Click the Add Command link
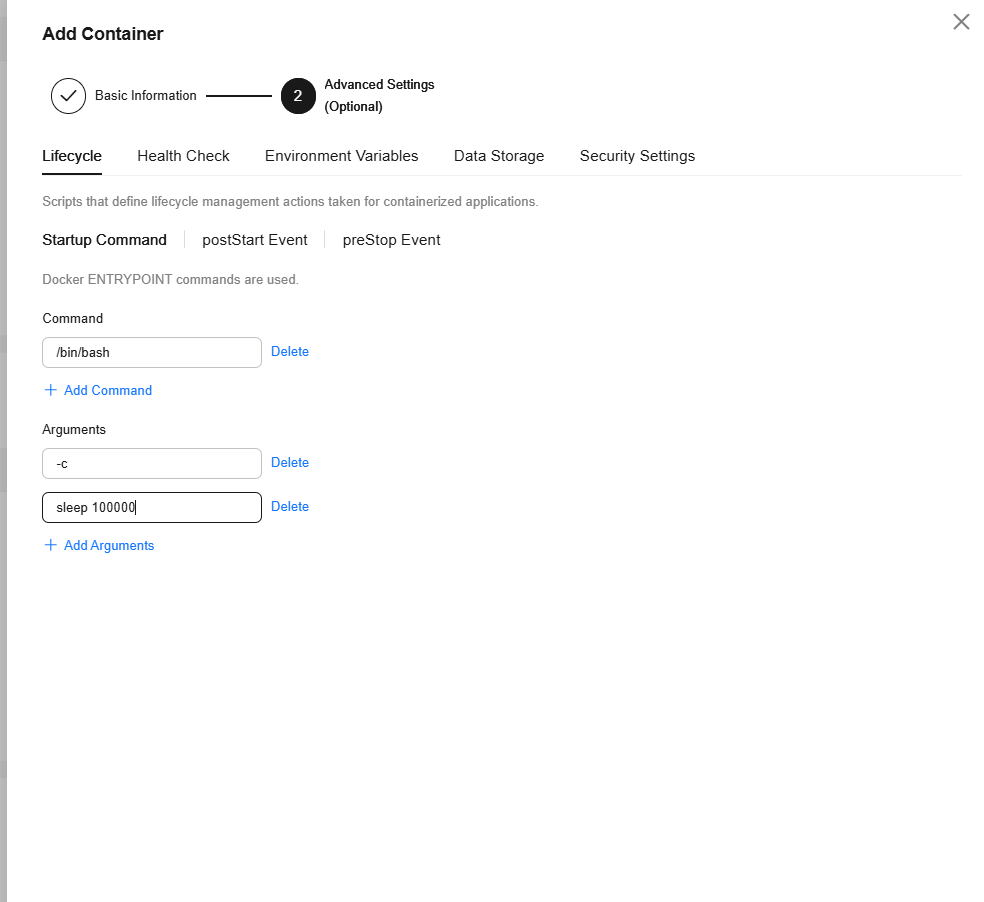Screen dimensions: 984x902 click(108, 390)
